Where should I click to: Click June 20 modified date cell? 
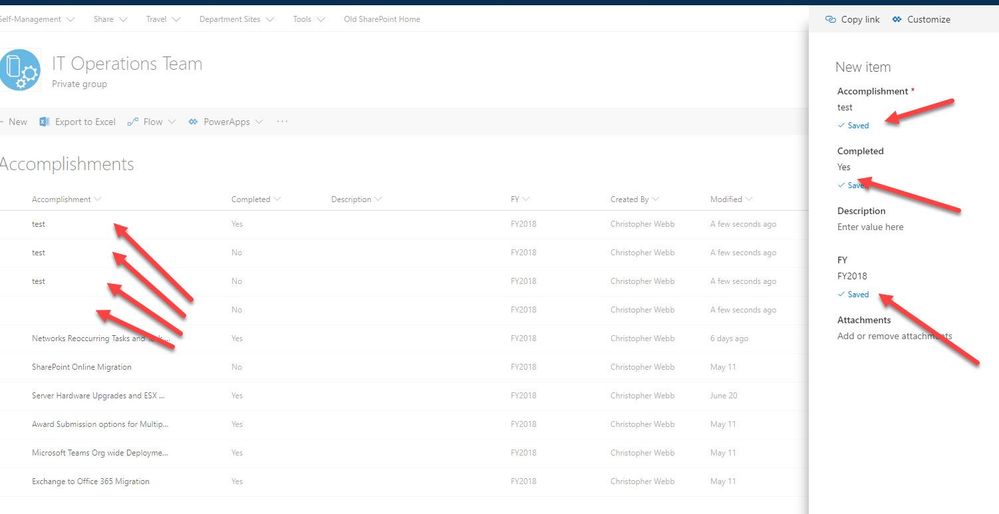pyautogui.click(x=724, y=396)
